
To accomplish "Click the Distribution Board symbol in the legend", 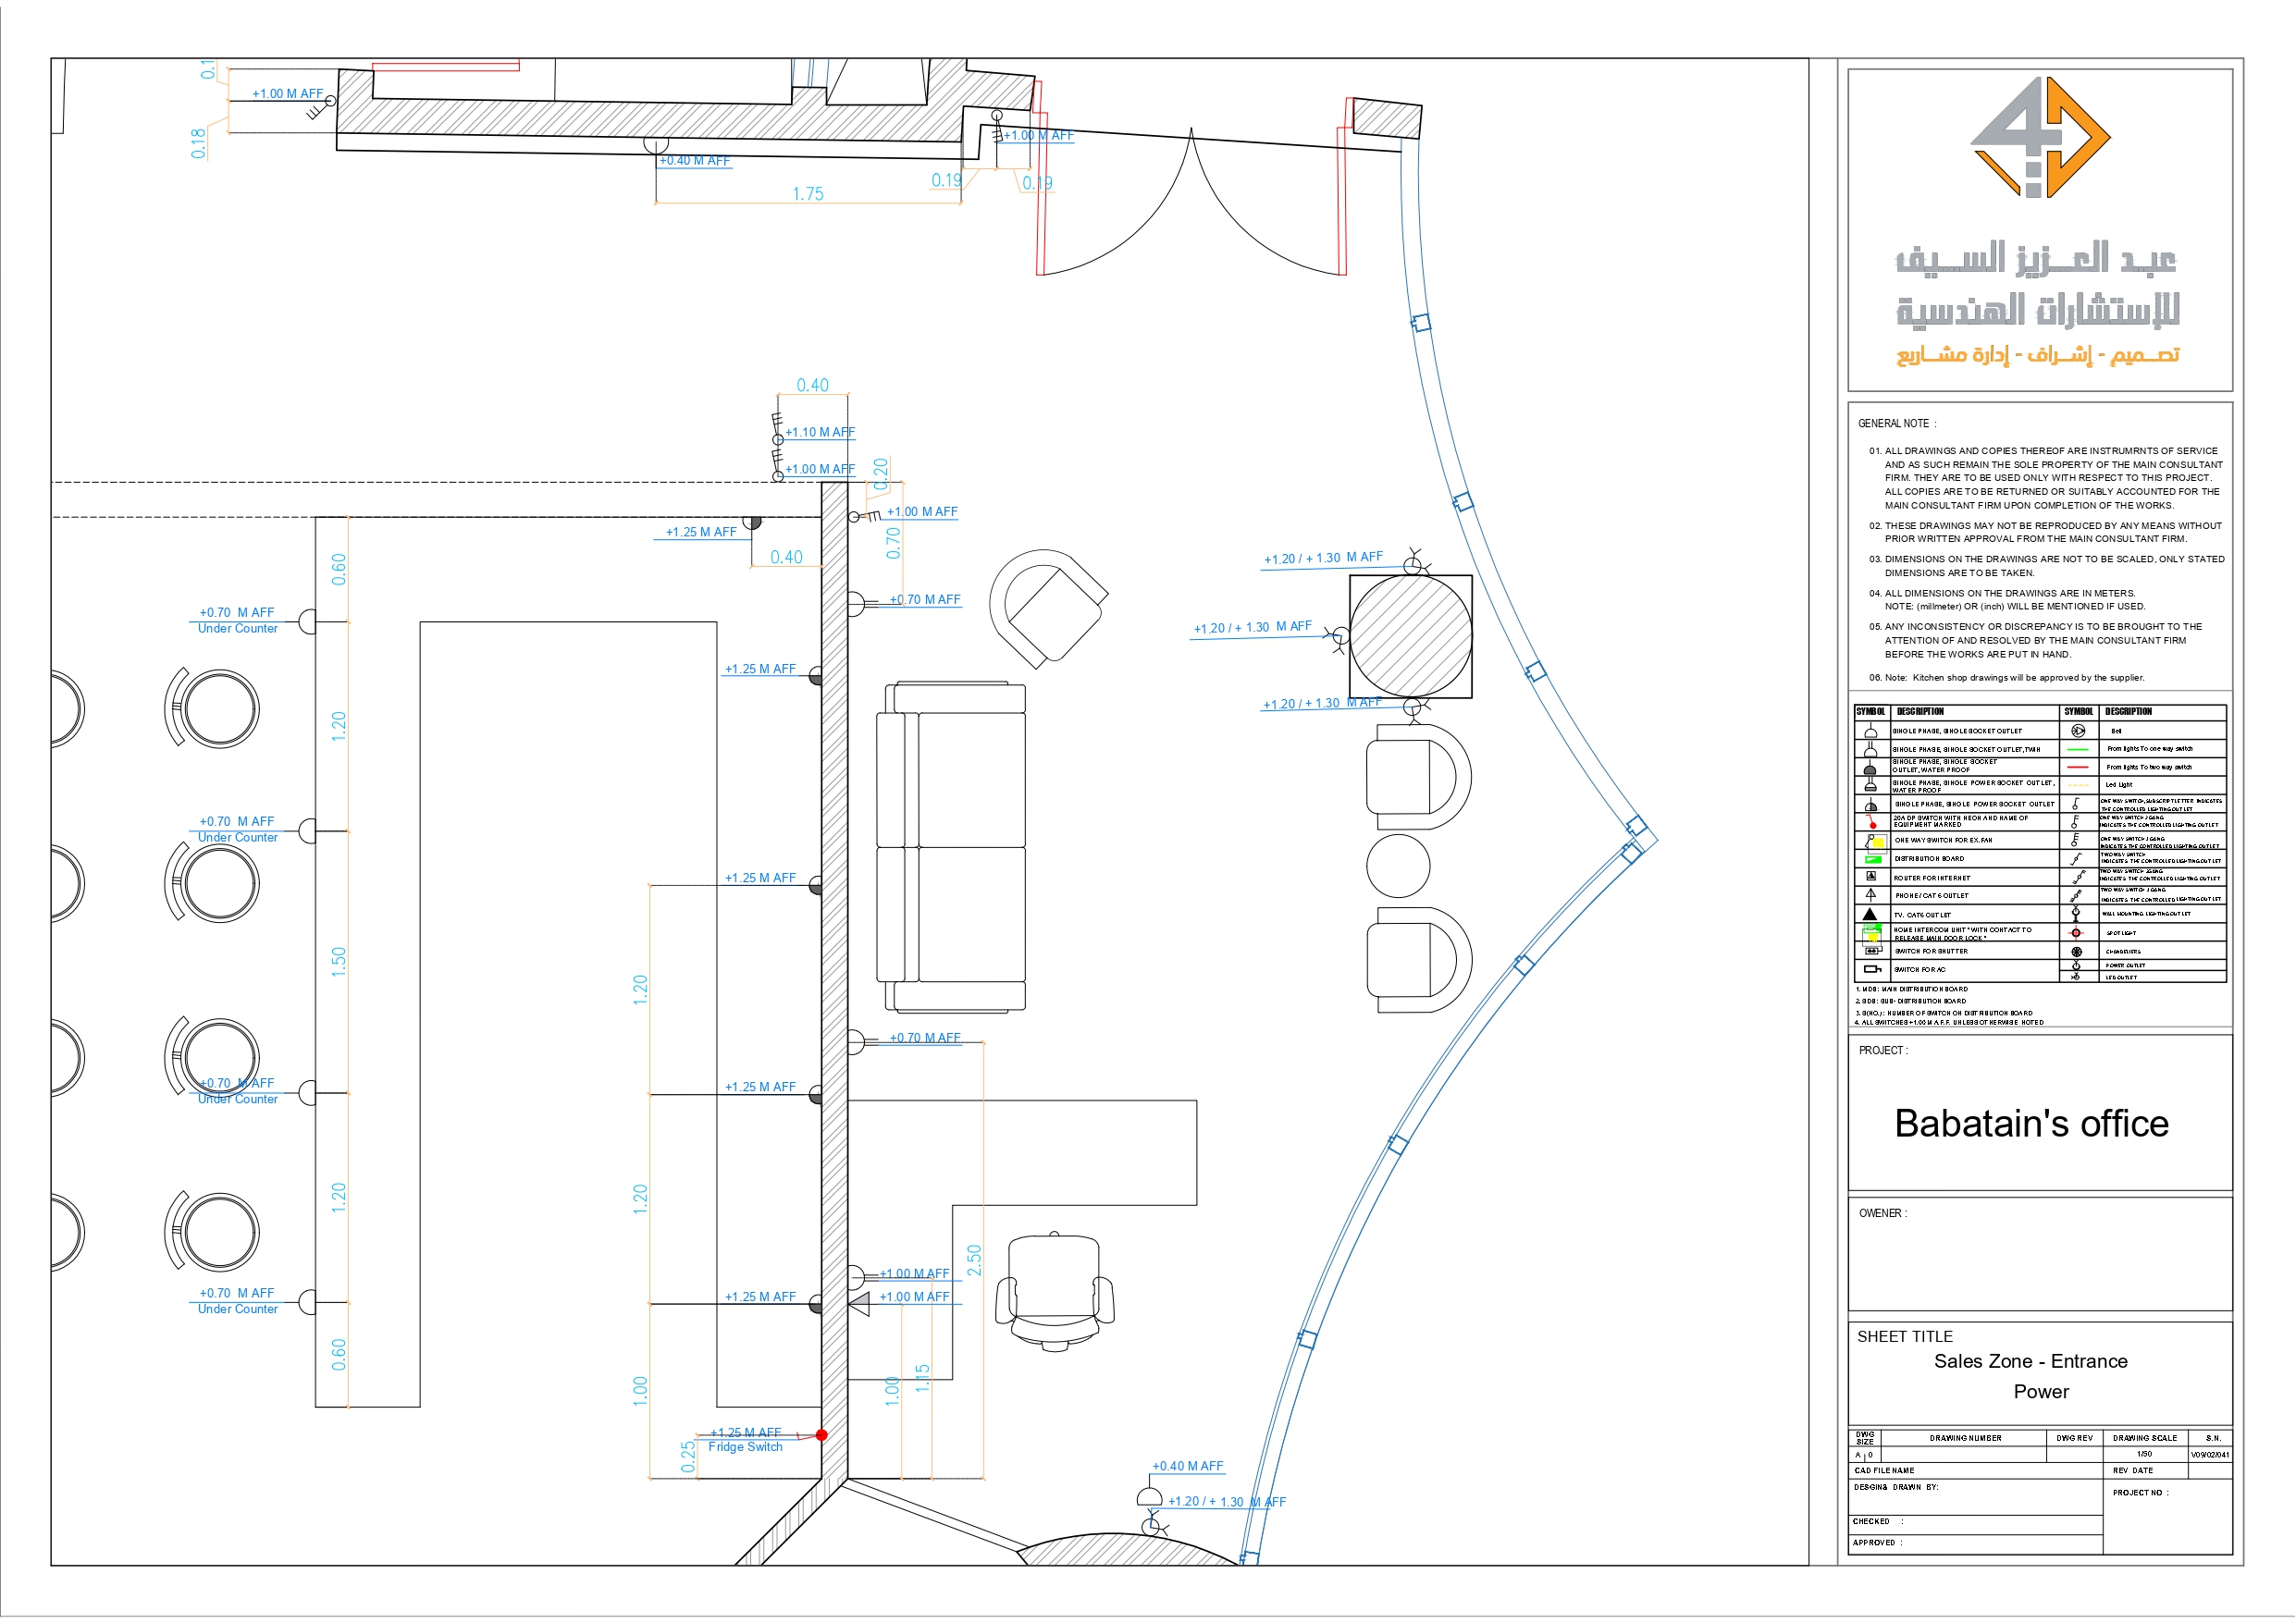I will [1873, 860].
